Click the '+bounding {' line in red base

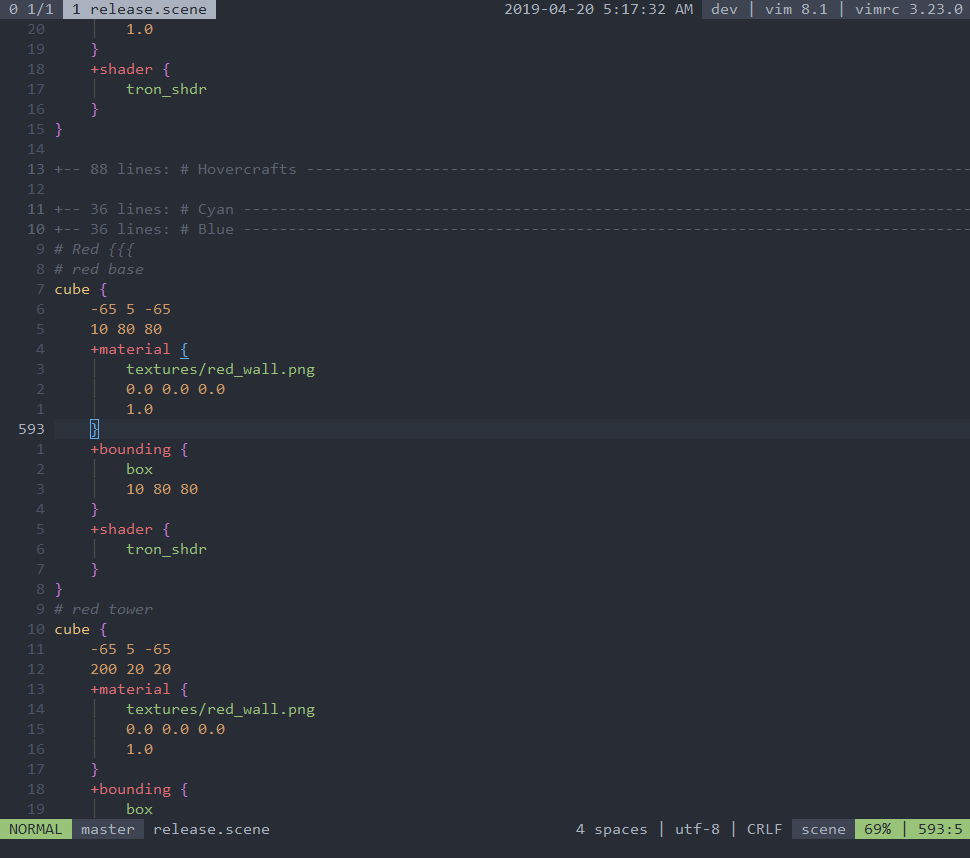coord(139,449)
